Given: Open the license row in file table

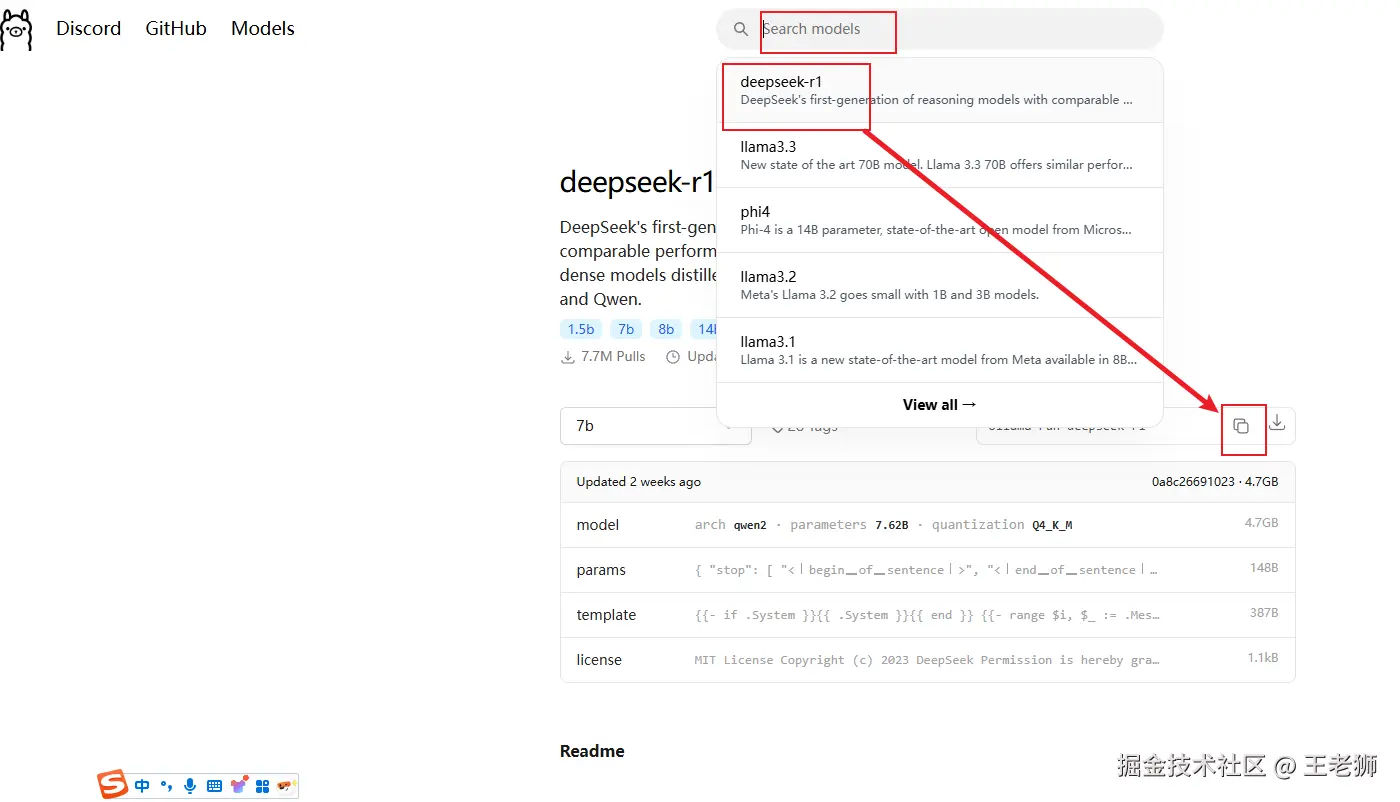Looking at the screenshot, I should tap(927, 660).
